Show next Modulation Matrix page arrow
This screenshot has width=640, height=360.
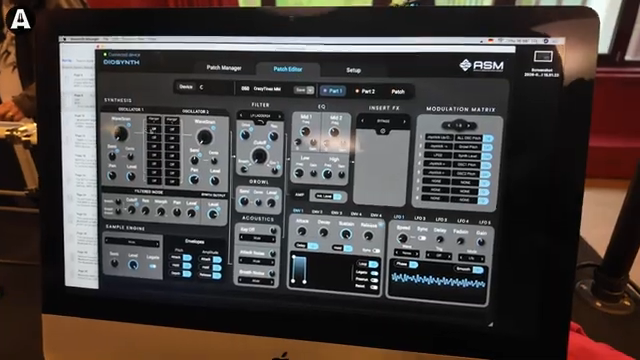click(469, 126)
